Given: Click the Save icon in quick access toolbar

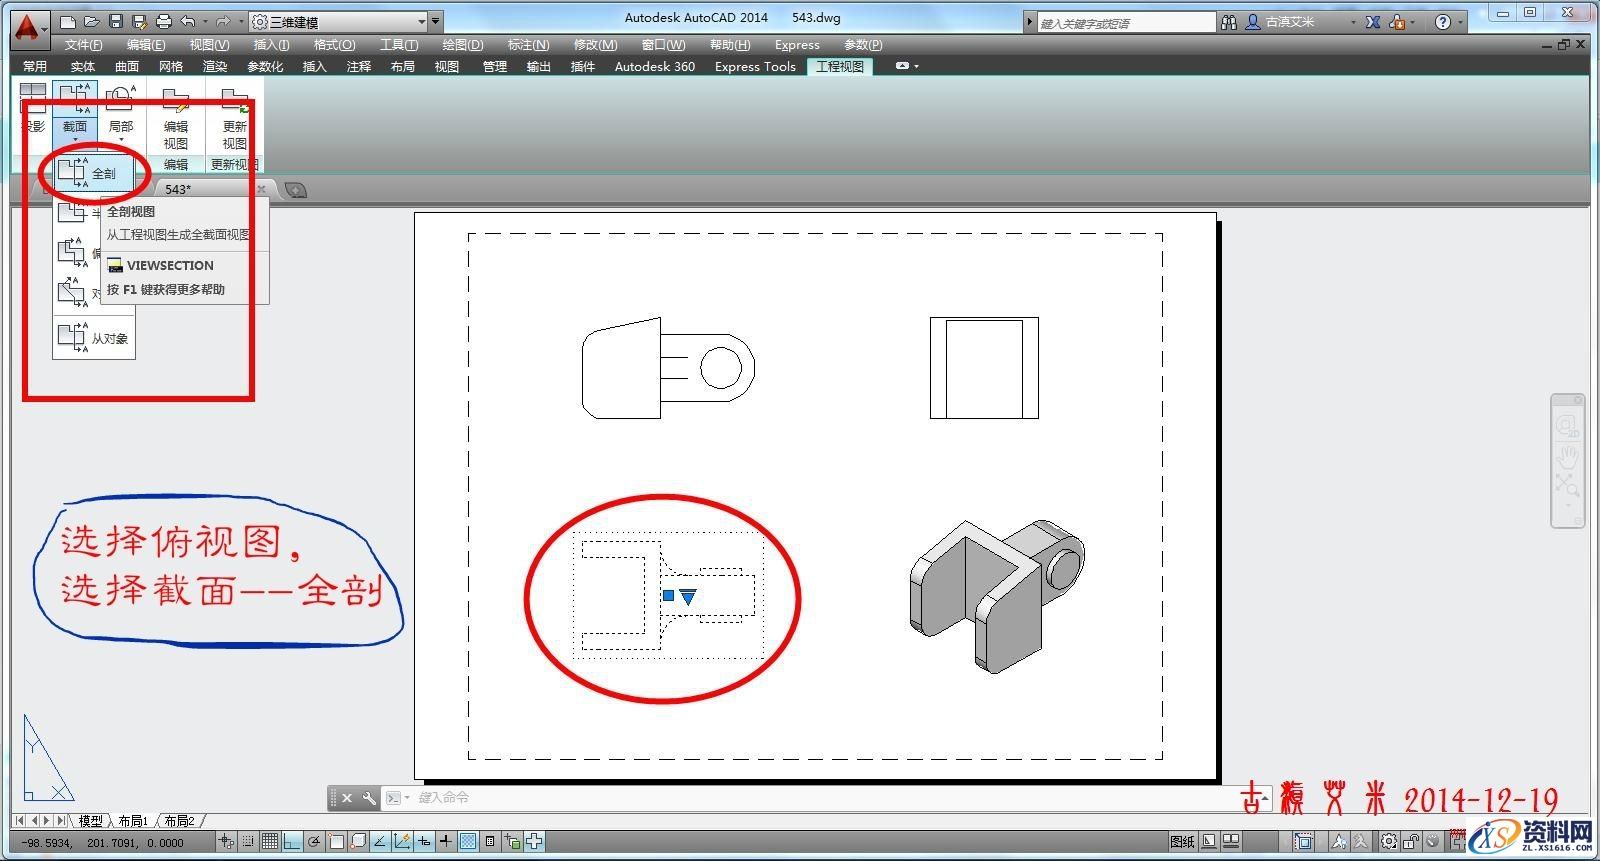Looking at the screenshot, I should [x=116, y=21].
